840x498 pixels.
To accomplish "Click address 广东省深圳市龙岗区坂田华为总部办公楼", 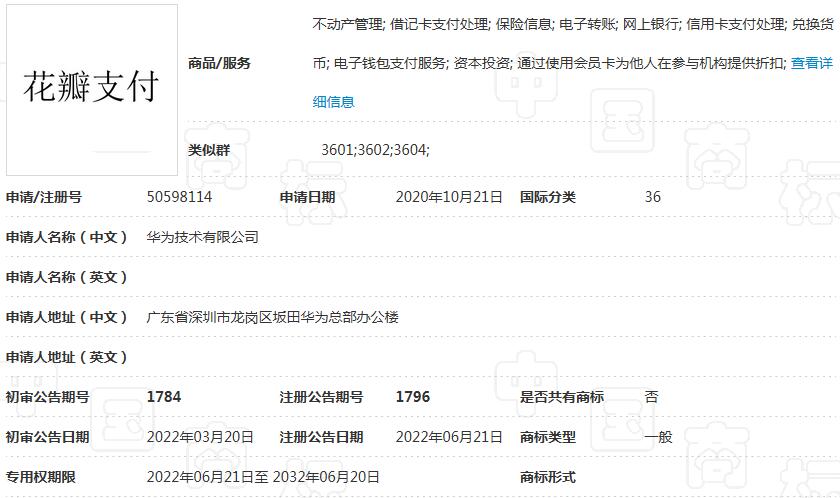I will pyautogui.click(x=273, y=318).
